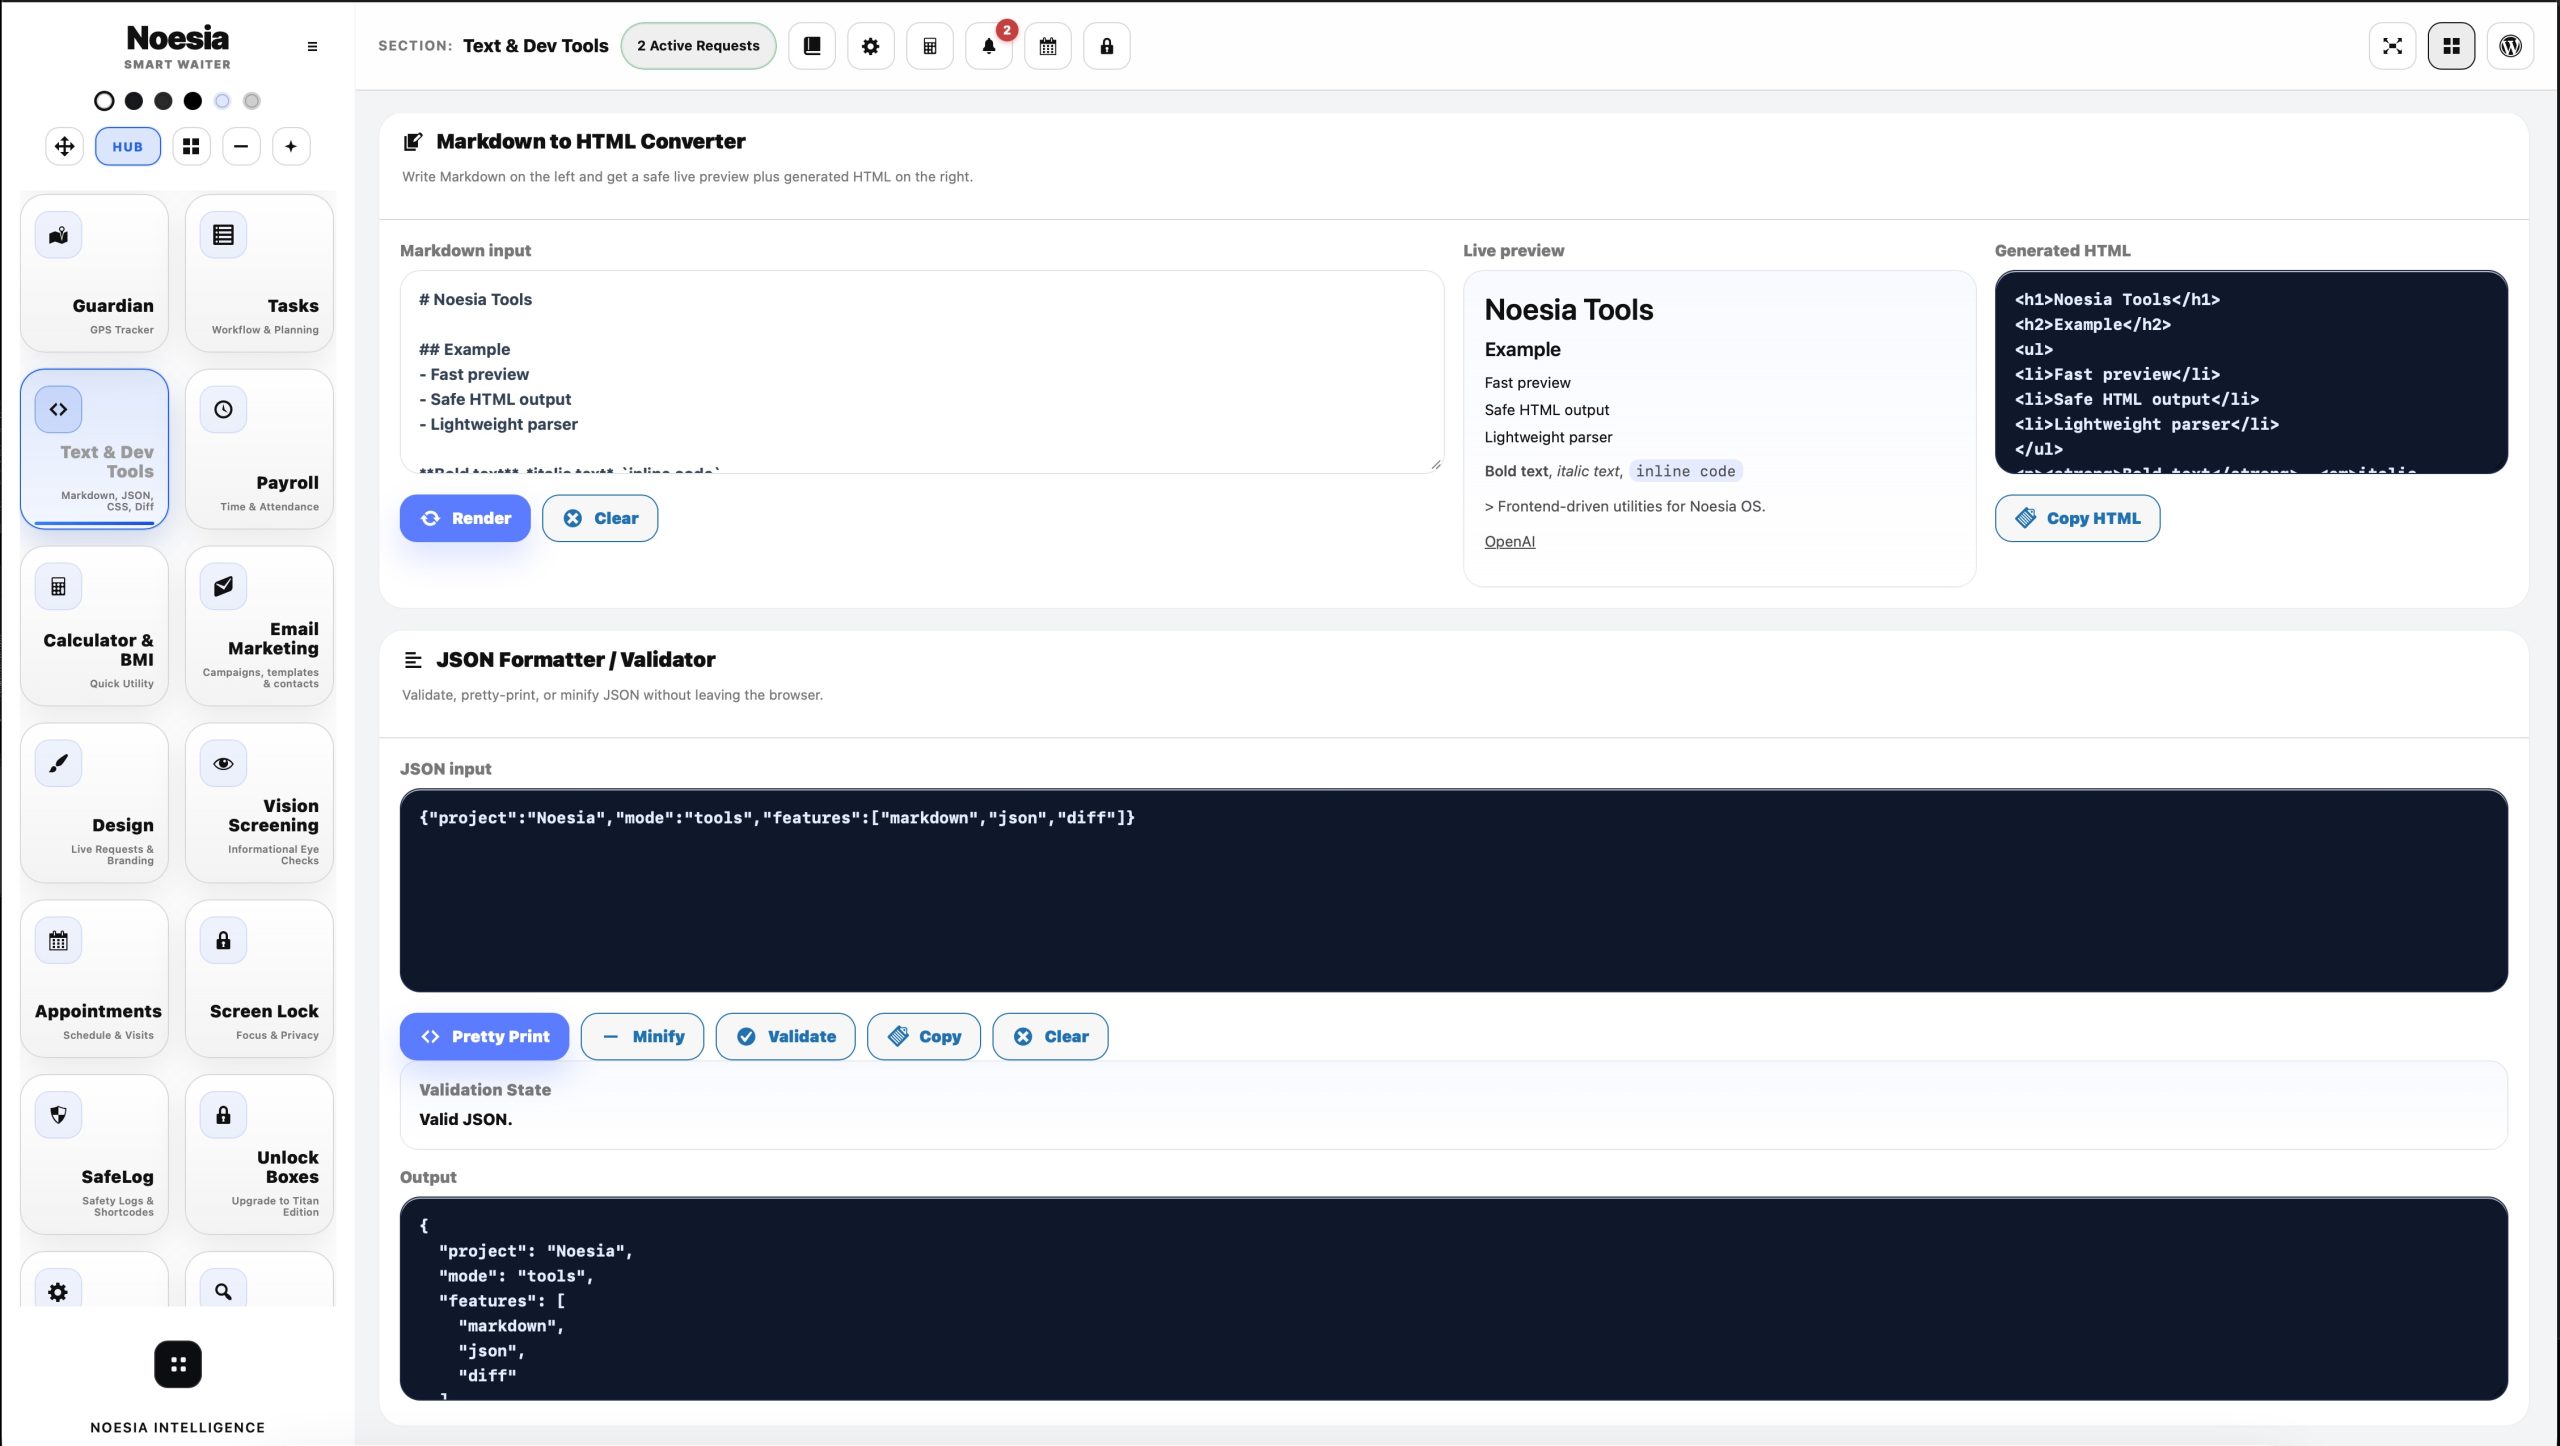This screenshot has width=2560, height=1446.
Task: Open the 2 Active Requests pill
Action: click(x=698, y=46)
